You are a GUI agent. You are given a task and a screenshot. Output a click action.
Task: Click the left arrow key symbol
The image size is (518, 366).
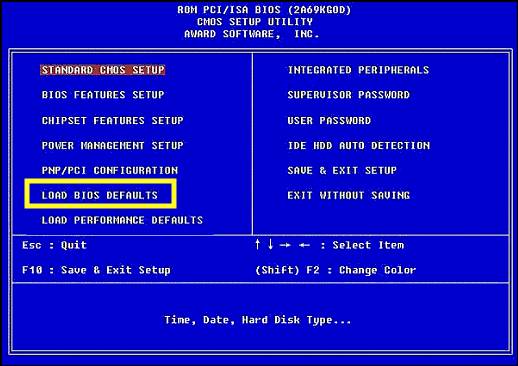(304, 246)
